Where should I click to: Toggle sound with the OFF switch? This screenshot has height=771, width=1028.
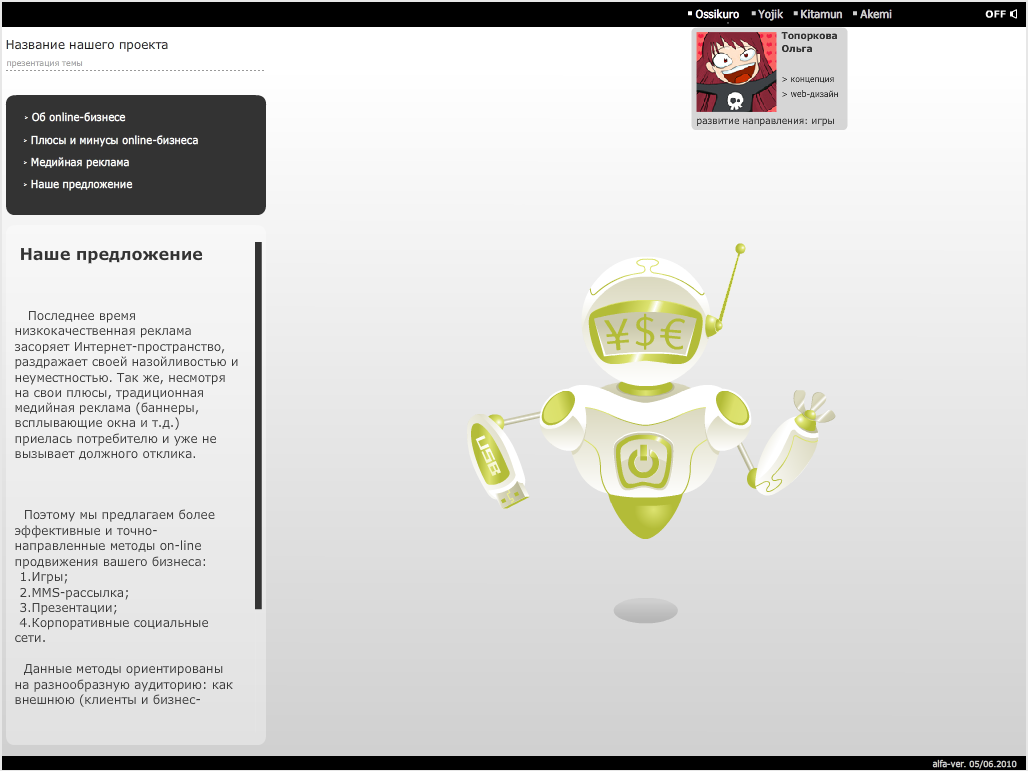pos(996,13)
